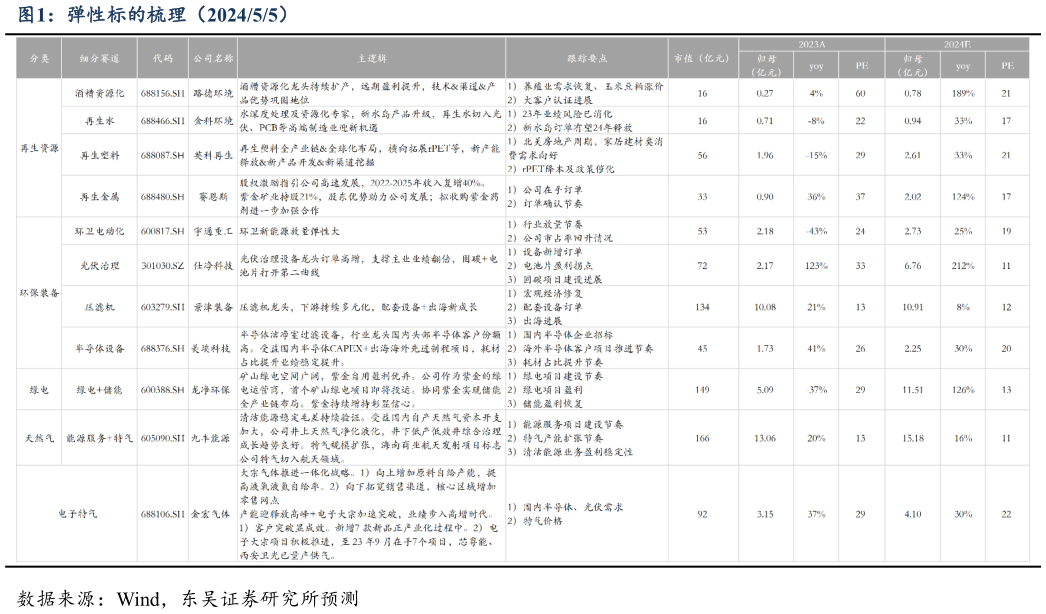This screenshot has height=614, width=1046.
Task: Click the '再生塑料' segment cell
Action: pyautogui.click(x=99, y=156)
